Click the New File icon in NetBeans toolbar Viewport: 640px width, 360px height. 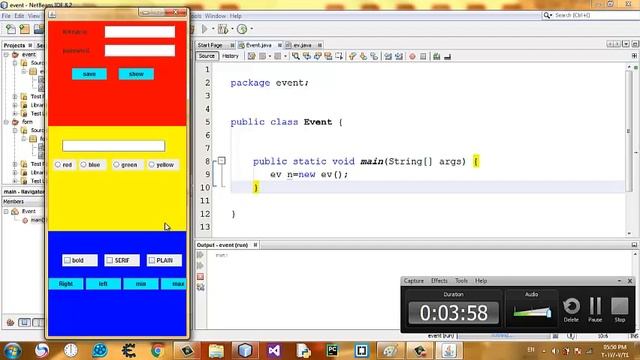11,29
